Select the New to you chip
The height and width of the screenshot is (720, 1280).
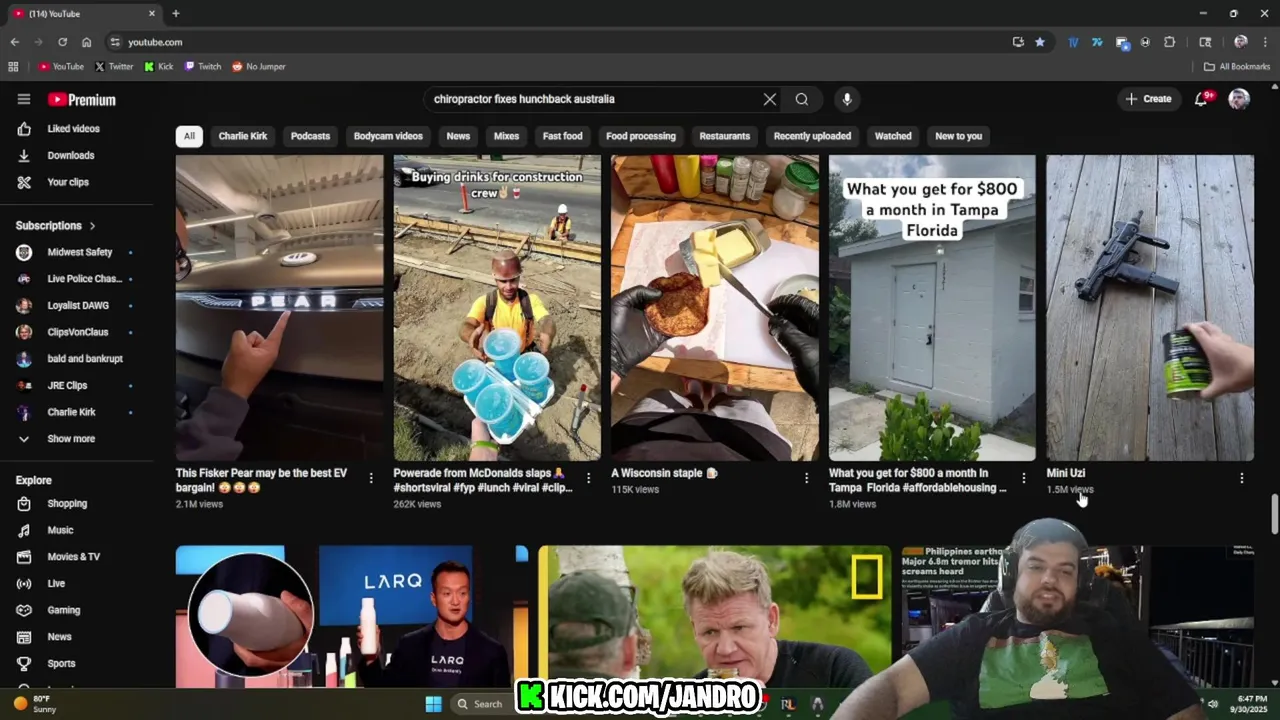tap(958, 136)
